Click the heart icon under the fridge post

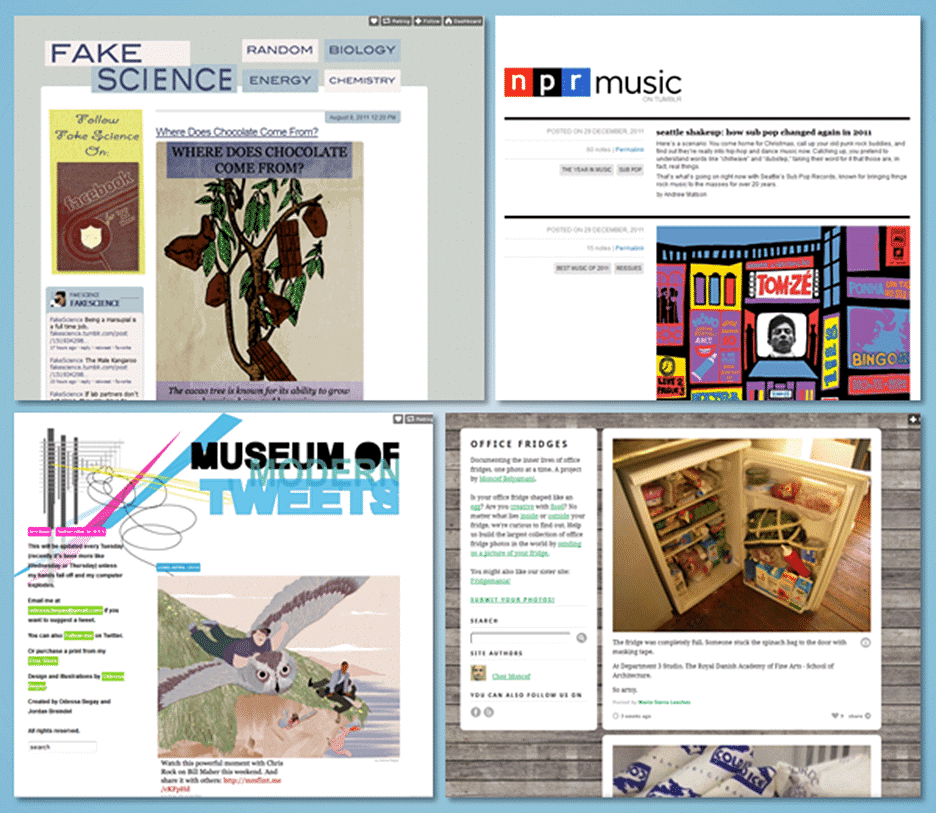coord(836,716)
